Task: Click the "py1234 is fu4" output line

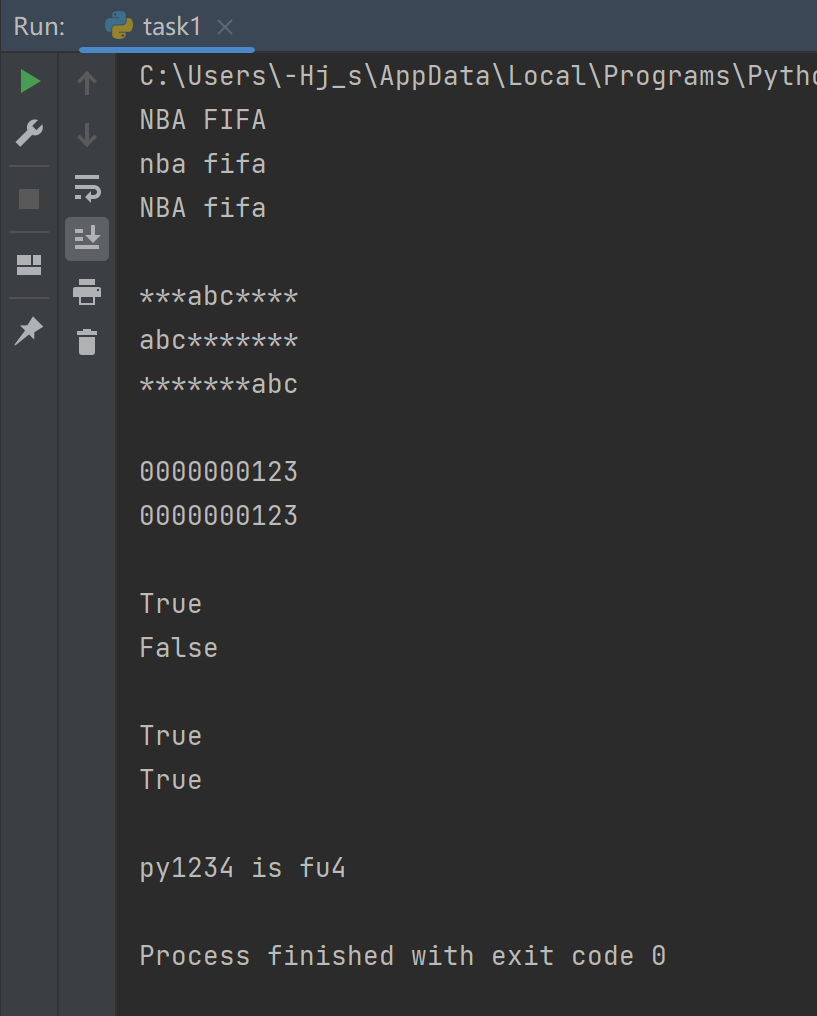Action: tap(242, 868)
